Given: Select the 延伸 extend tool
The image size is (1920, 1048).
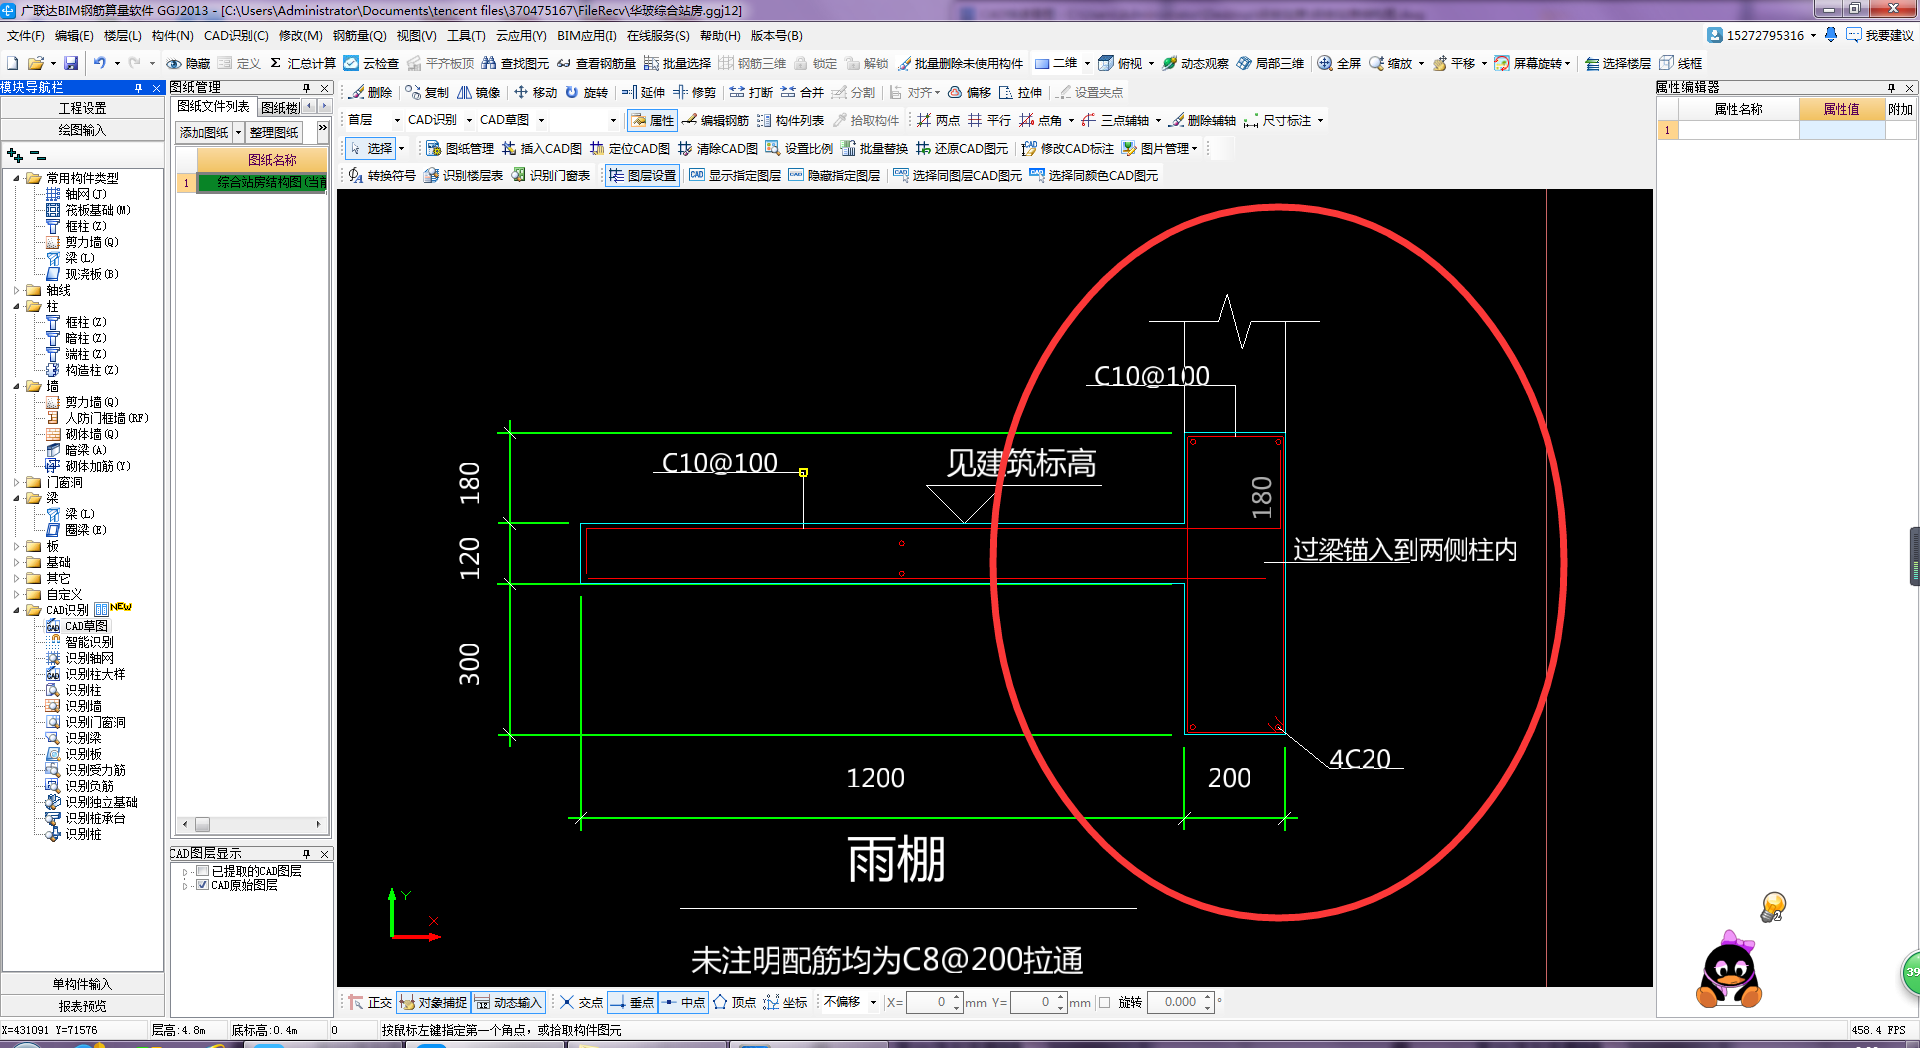Looking at the screenshot, I should pyautogui.click(x=643, y=92).
